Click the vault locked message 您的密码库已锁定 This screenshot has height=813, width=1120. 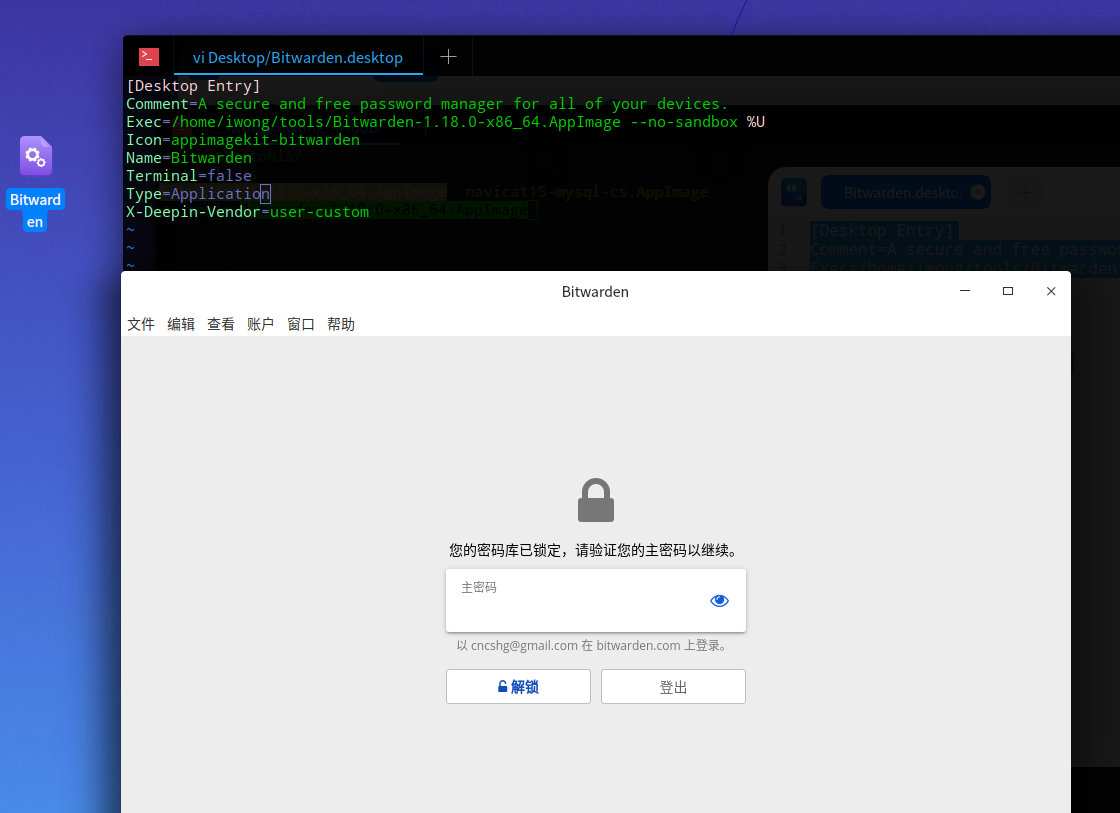click(x=594, y=550)
